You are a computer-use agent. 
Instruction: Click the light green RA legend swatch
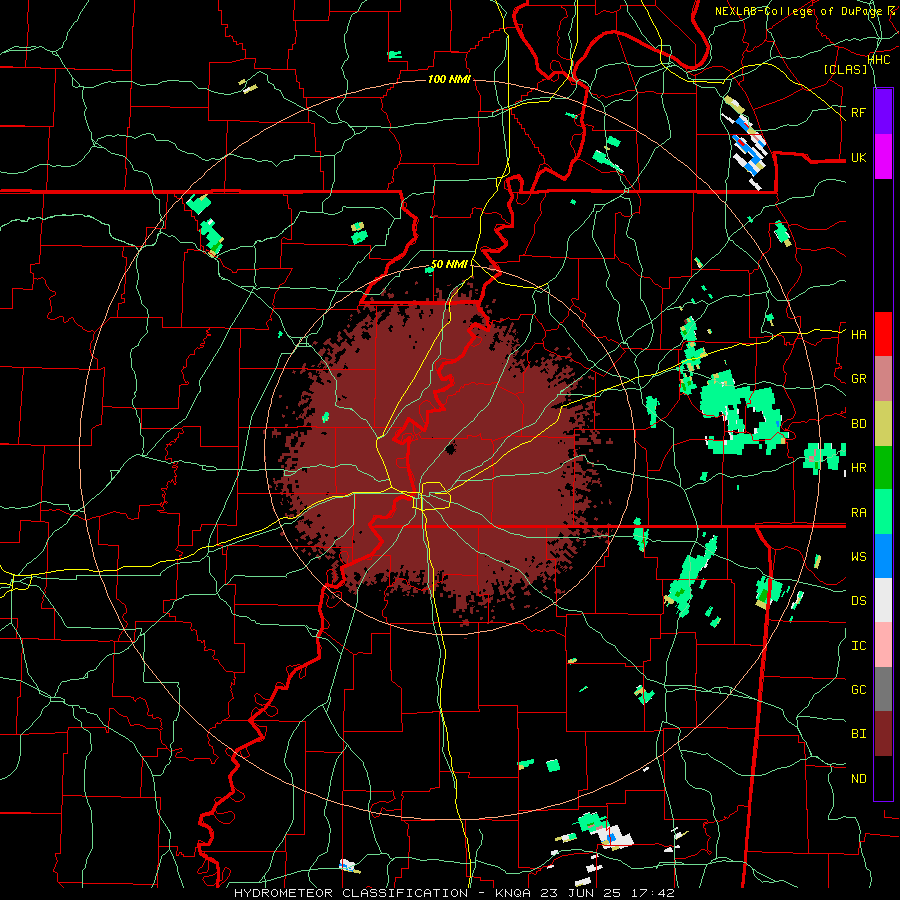883,512
